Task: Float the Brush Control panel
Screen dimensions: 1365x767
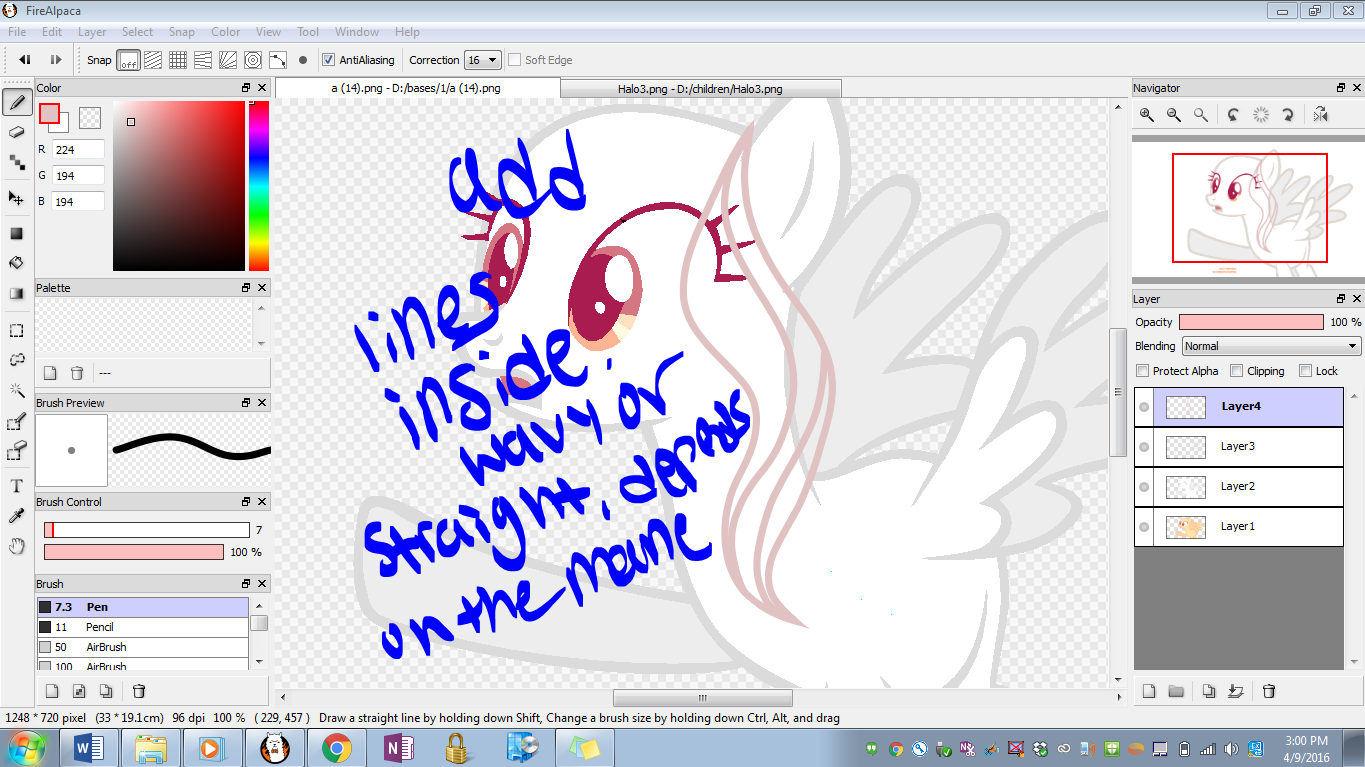Action: tap(246, 502)
